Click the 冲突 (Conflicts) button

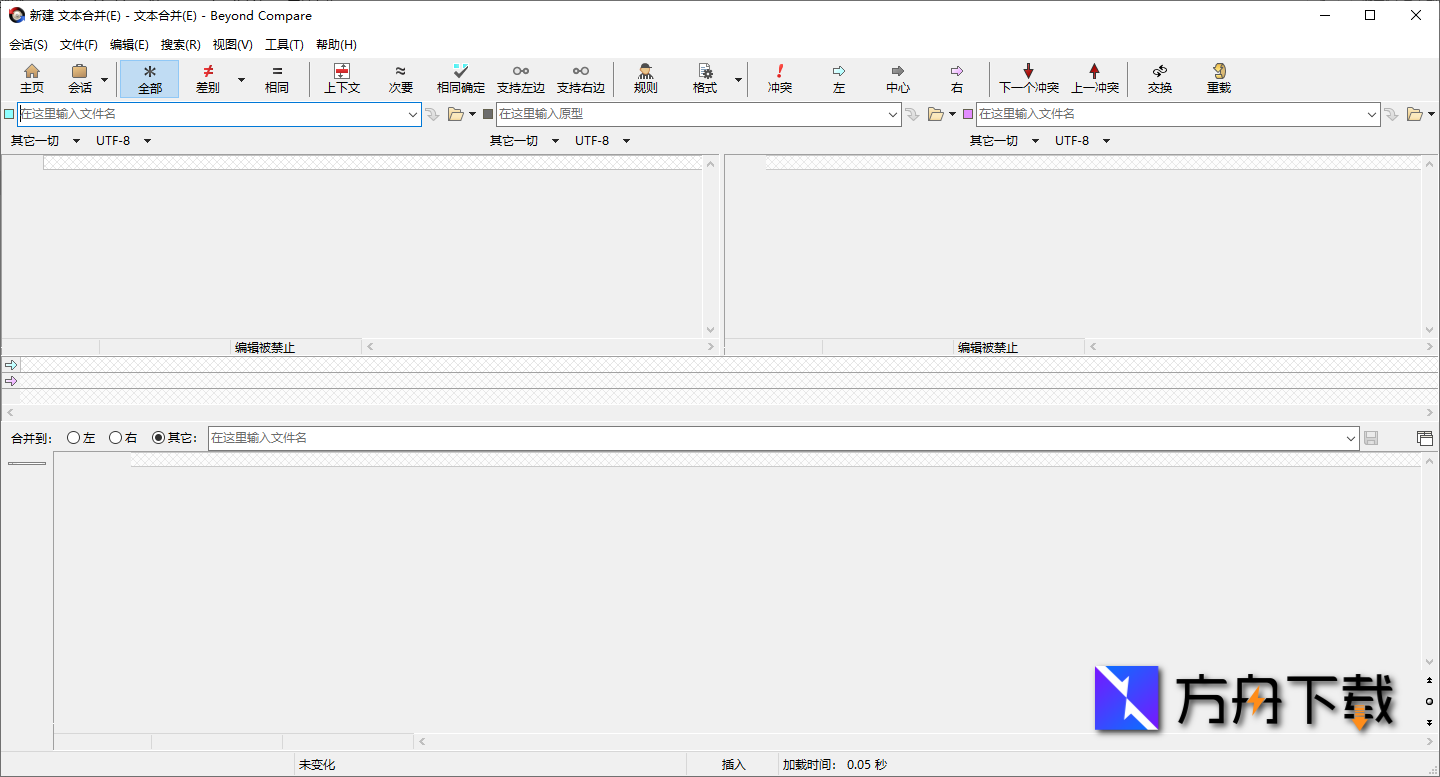(779, 78)
